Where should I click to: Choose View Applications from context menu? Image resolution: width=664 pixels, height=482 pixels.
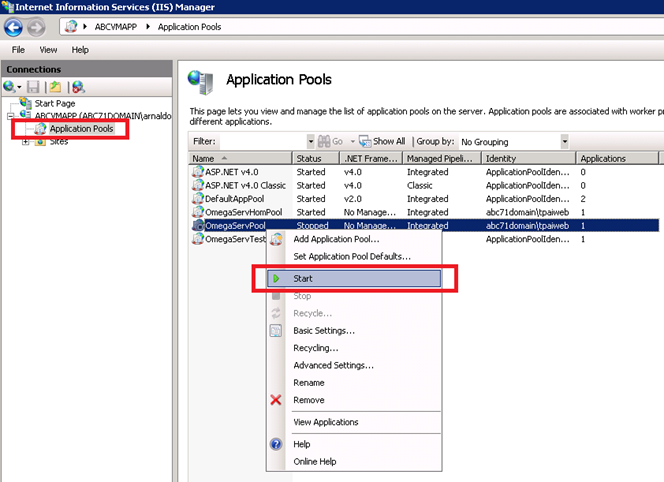354,422
